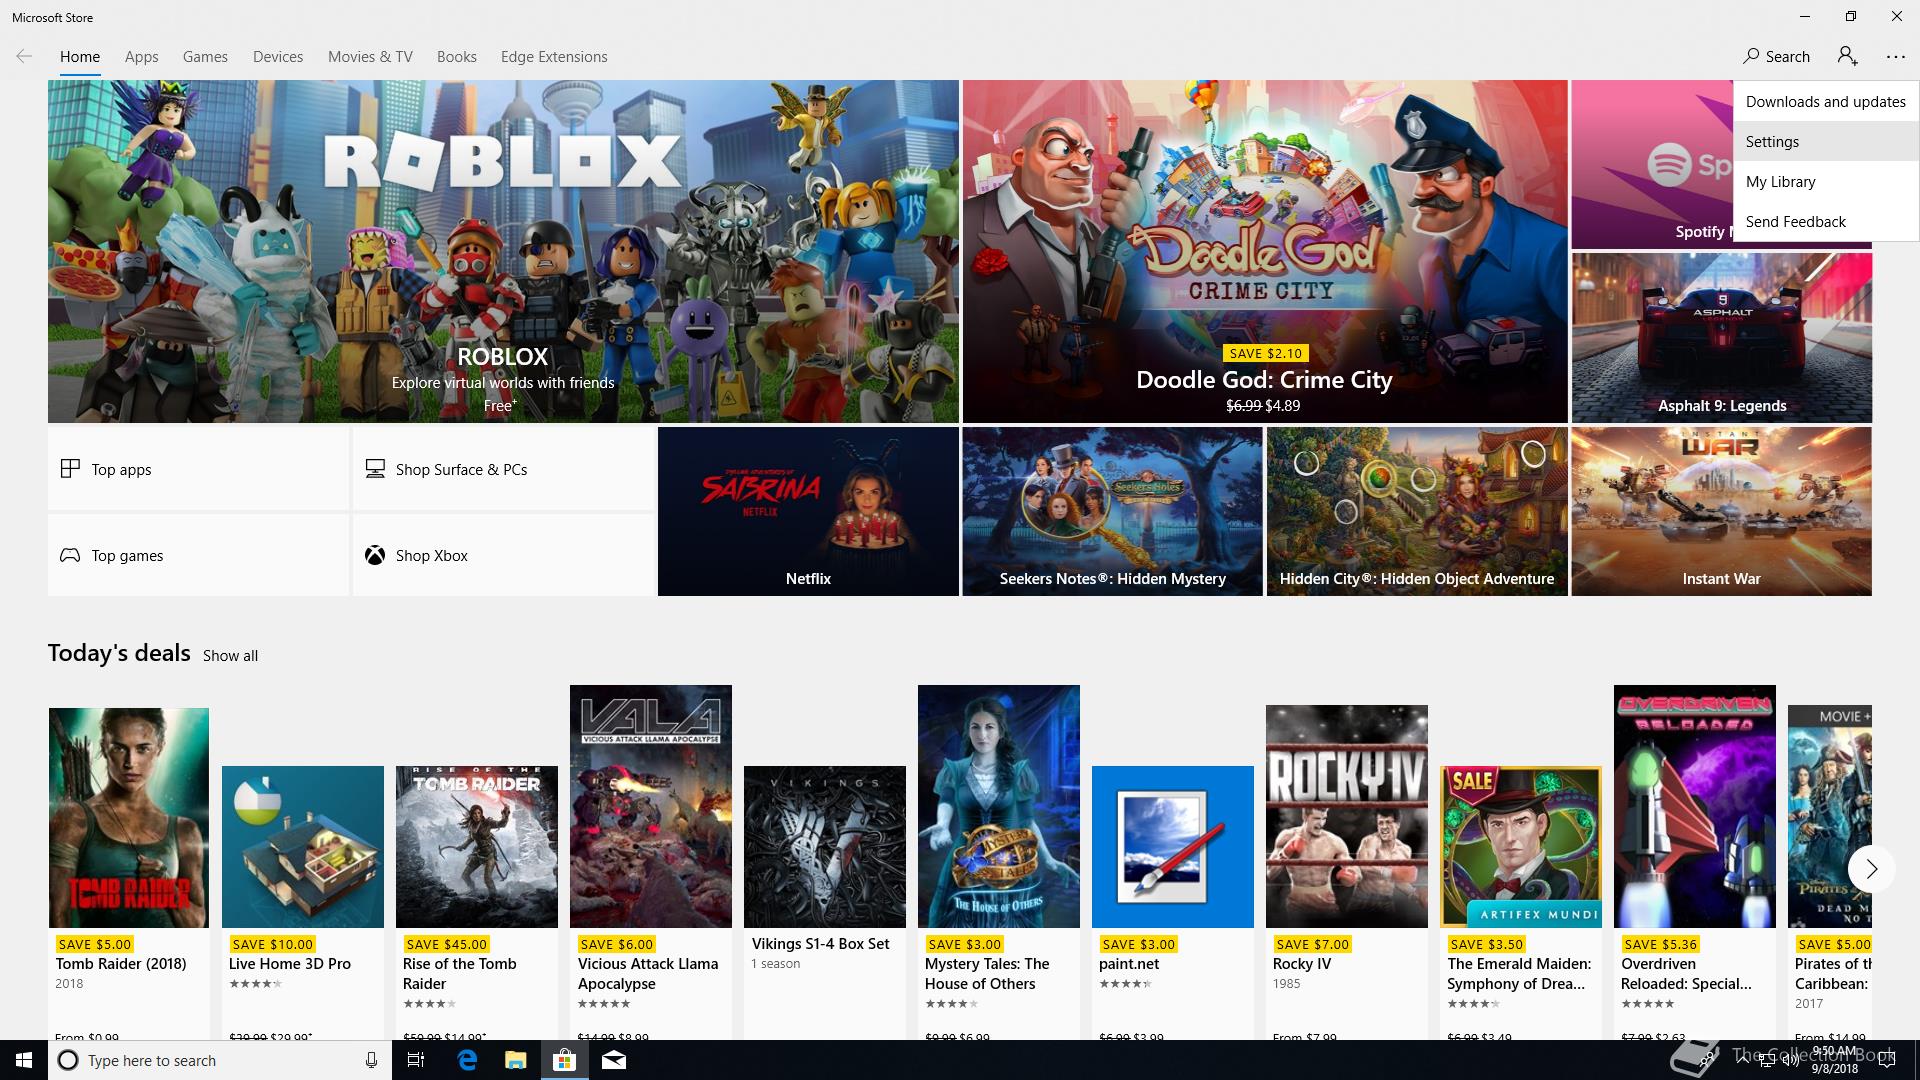Open the Movies & TV tab
This screenshot has width=1920, height=1080.
(370, 57)
